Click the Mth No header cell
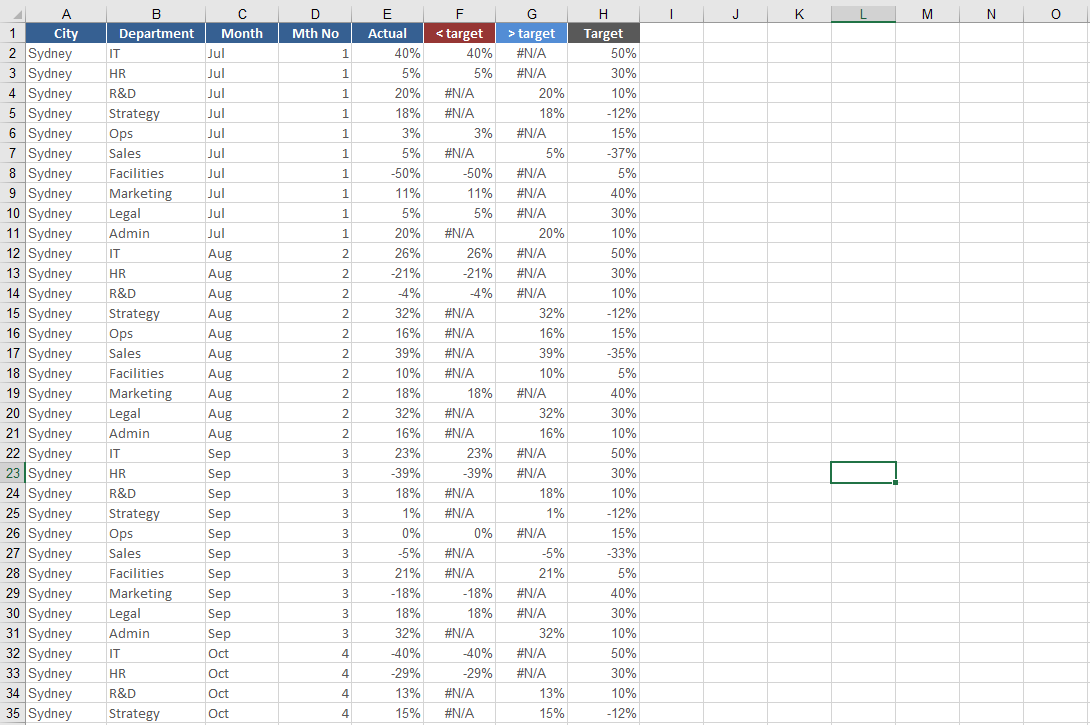The image size is (1090, 725). coord(316,33)
